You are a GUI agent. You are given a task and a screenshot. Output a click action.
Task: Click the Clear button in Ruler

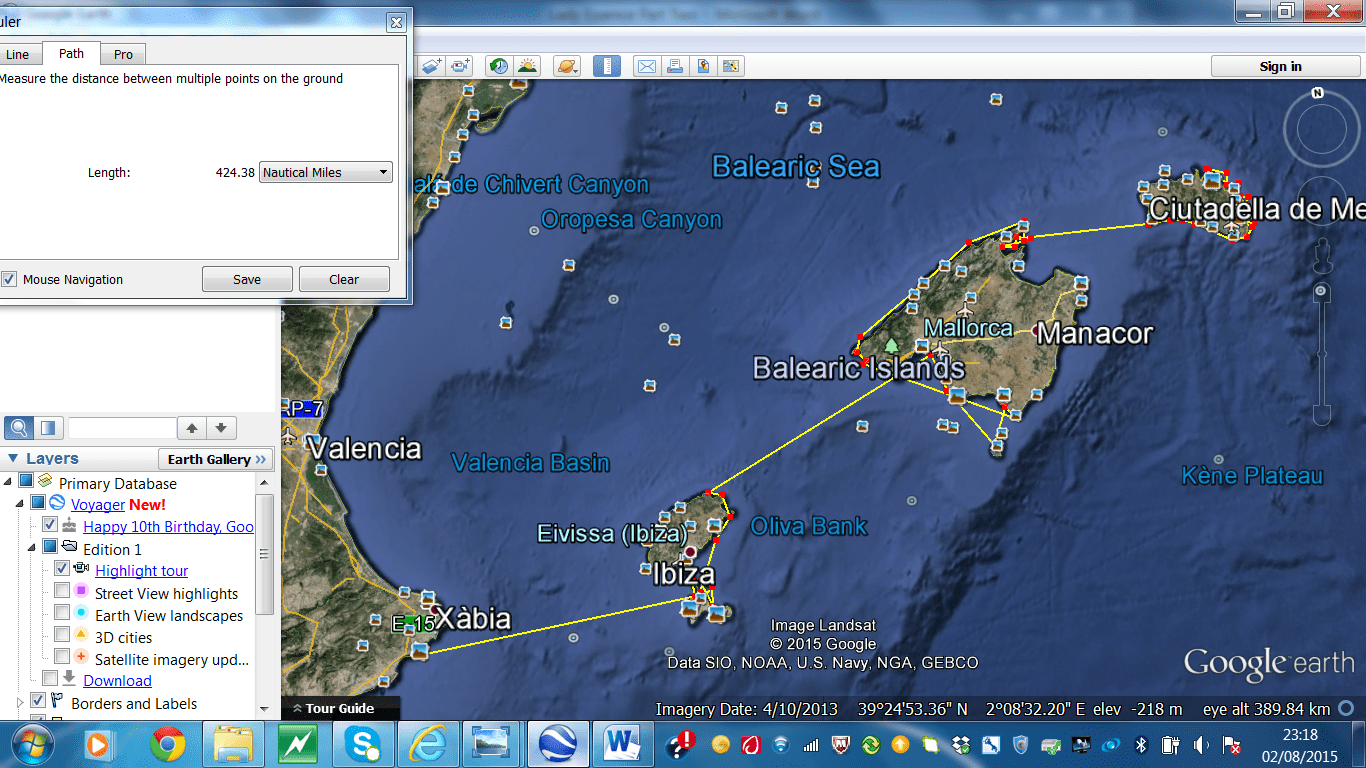pyautogui.click(x=344, y=279)
